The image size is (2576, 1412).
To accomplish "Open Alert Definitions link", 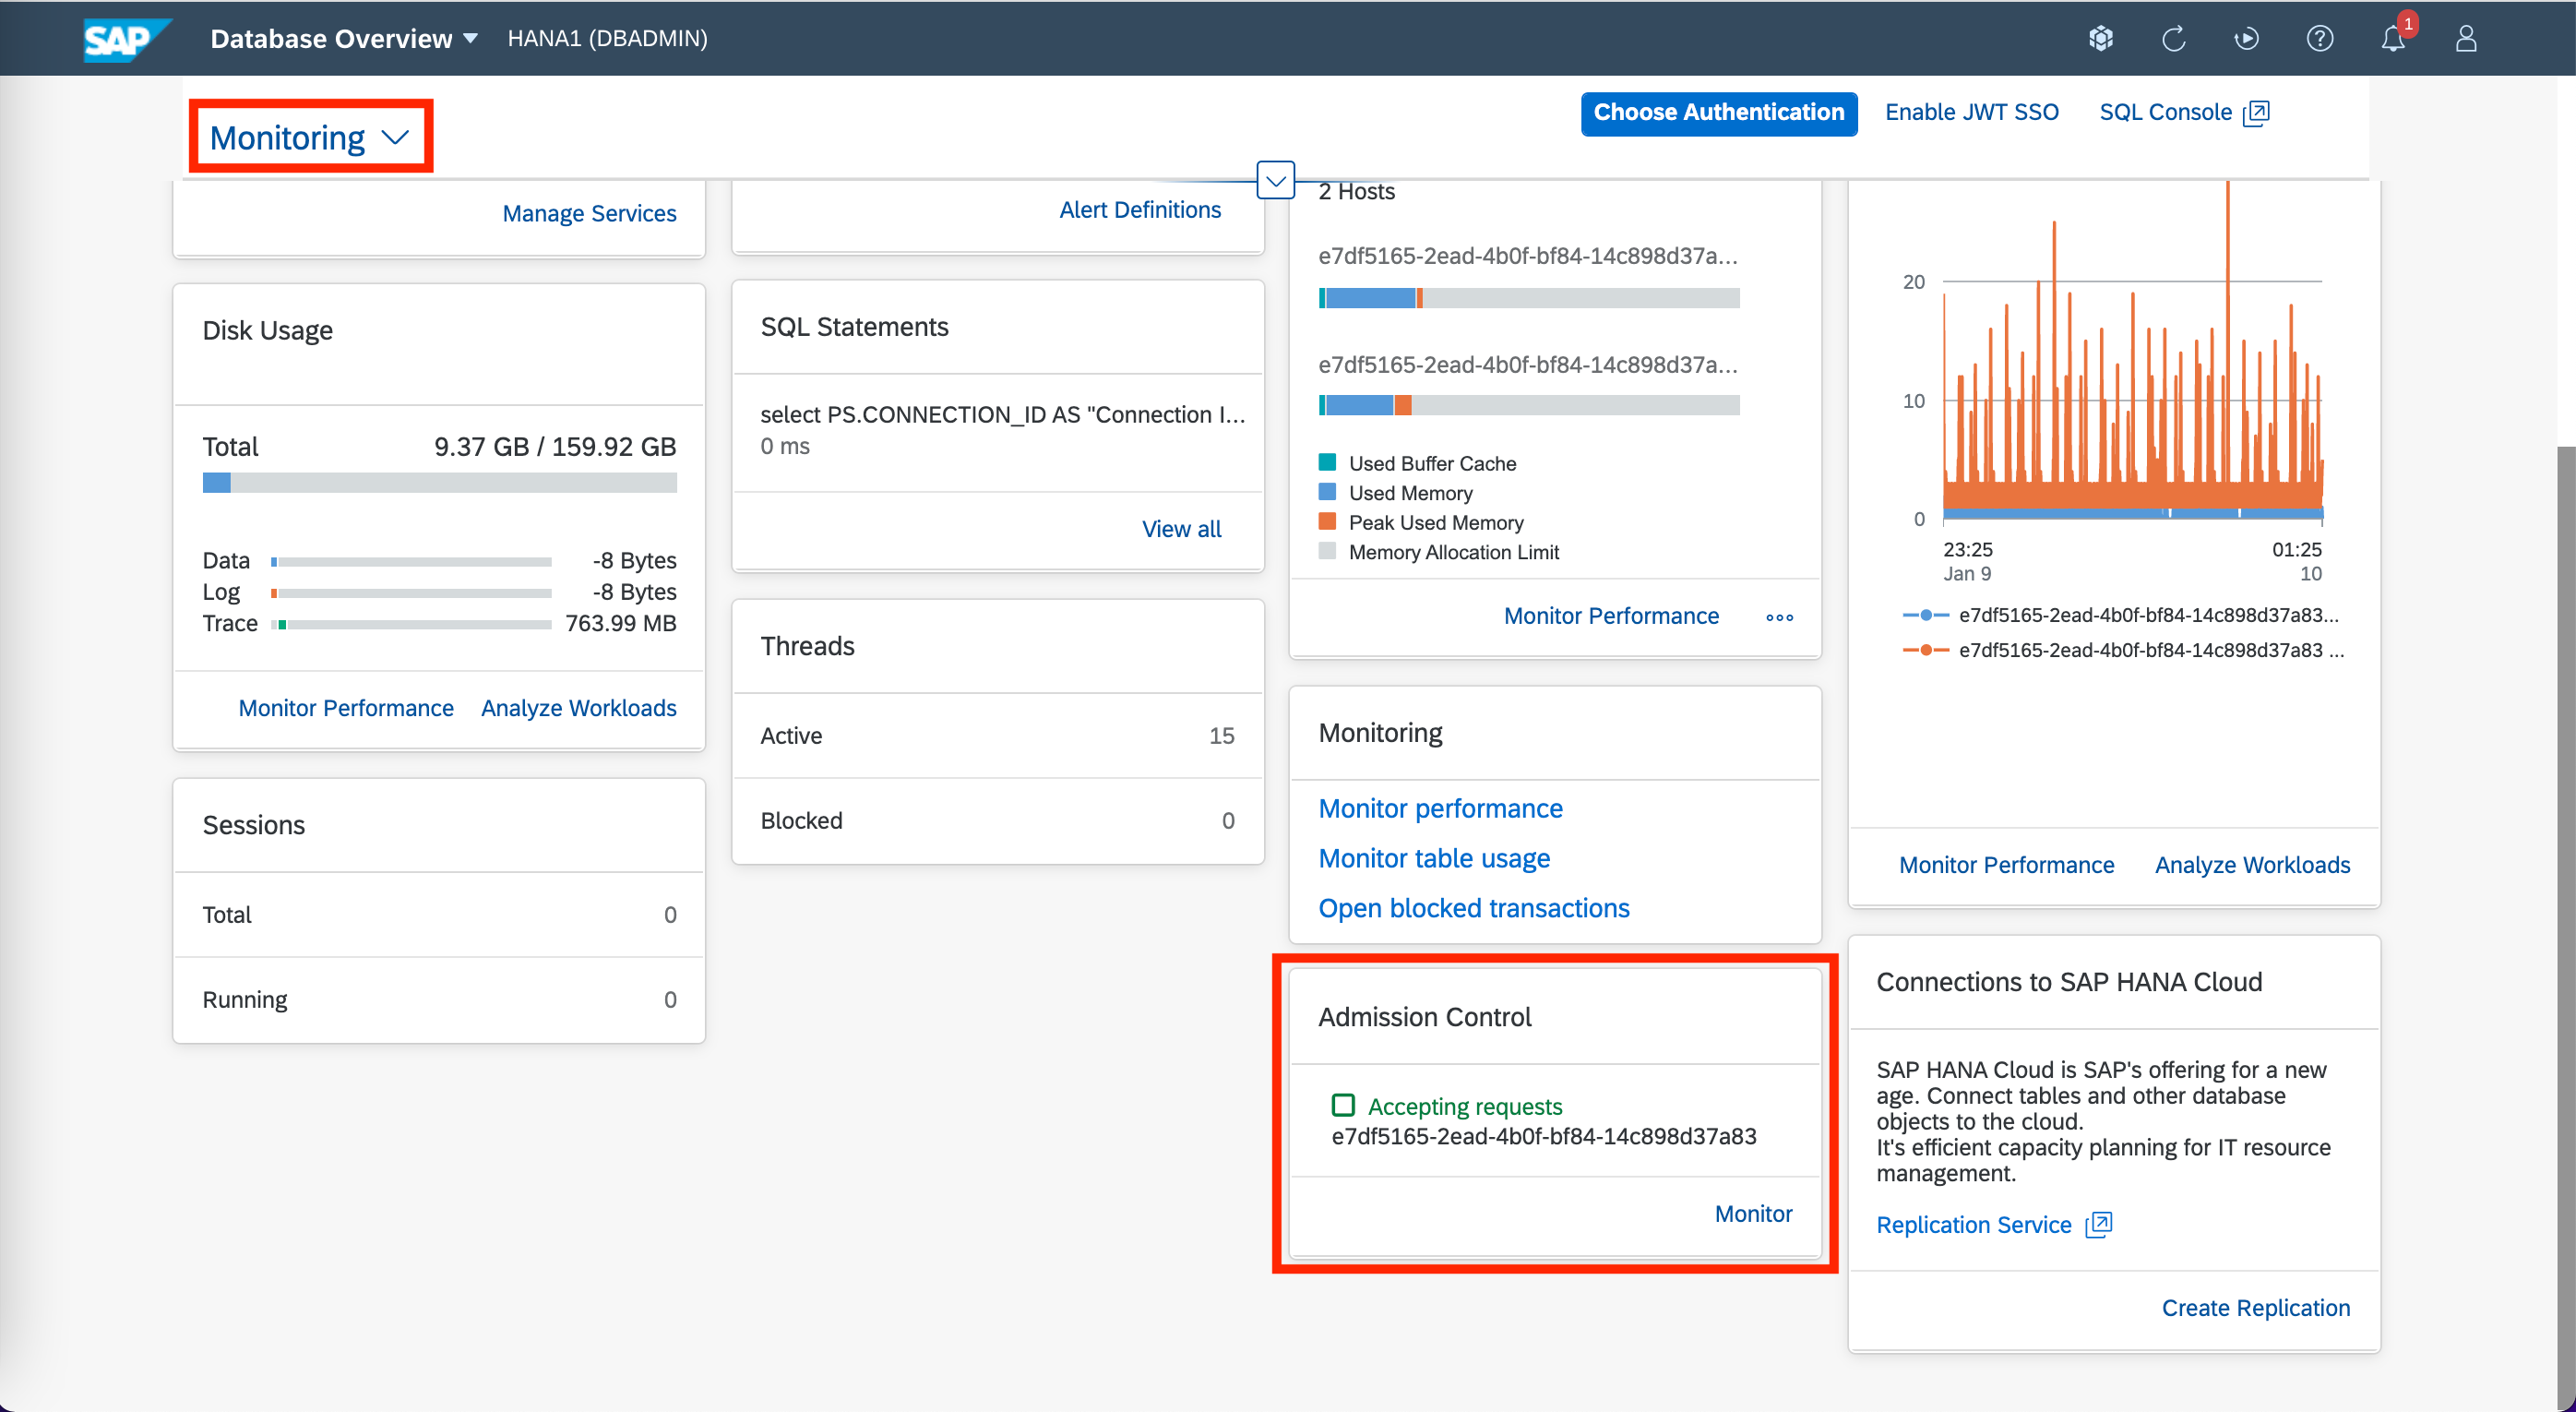I will pyautogui.click(x=1140, y=210).
